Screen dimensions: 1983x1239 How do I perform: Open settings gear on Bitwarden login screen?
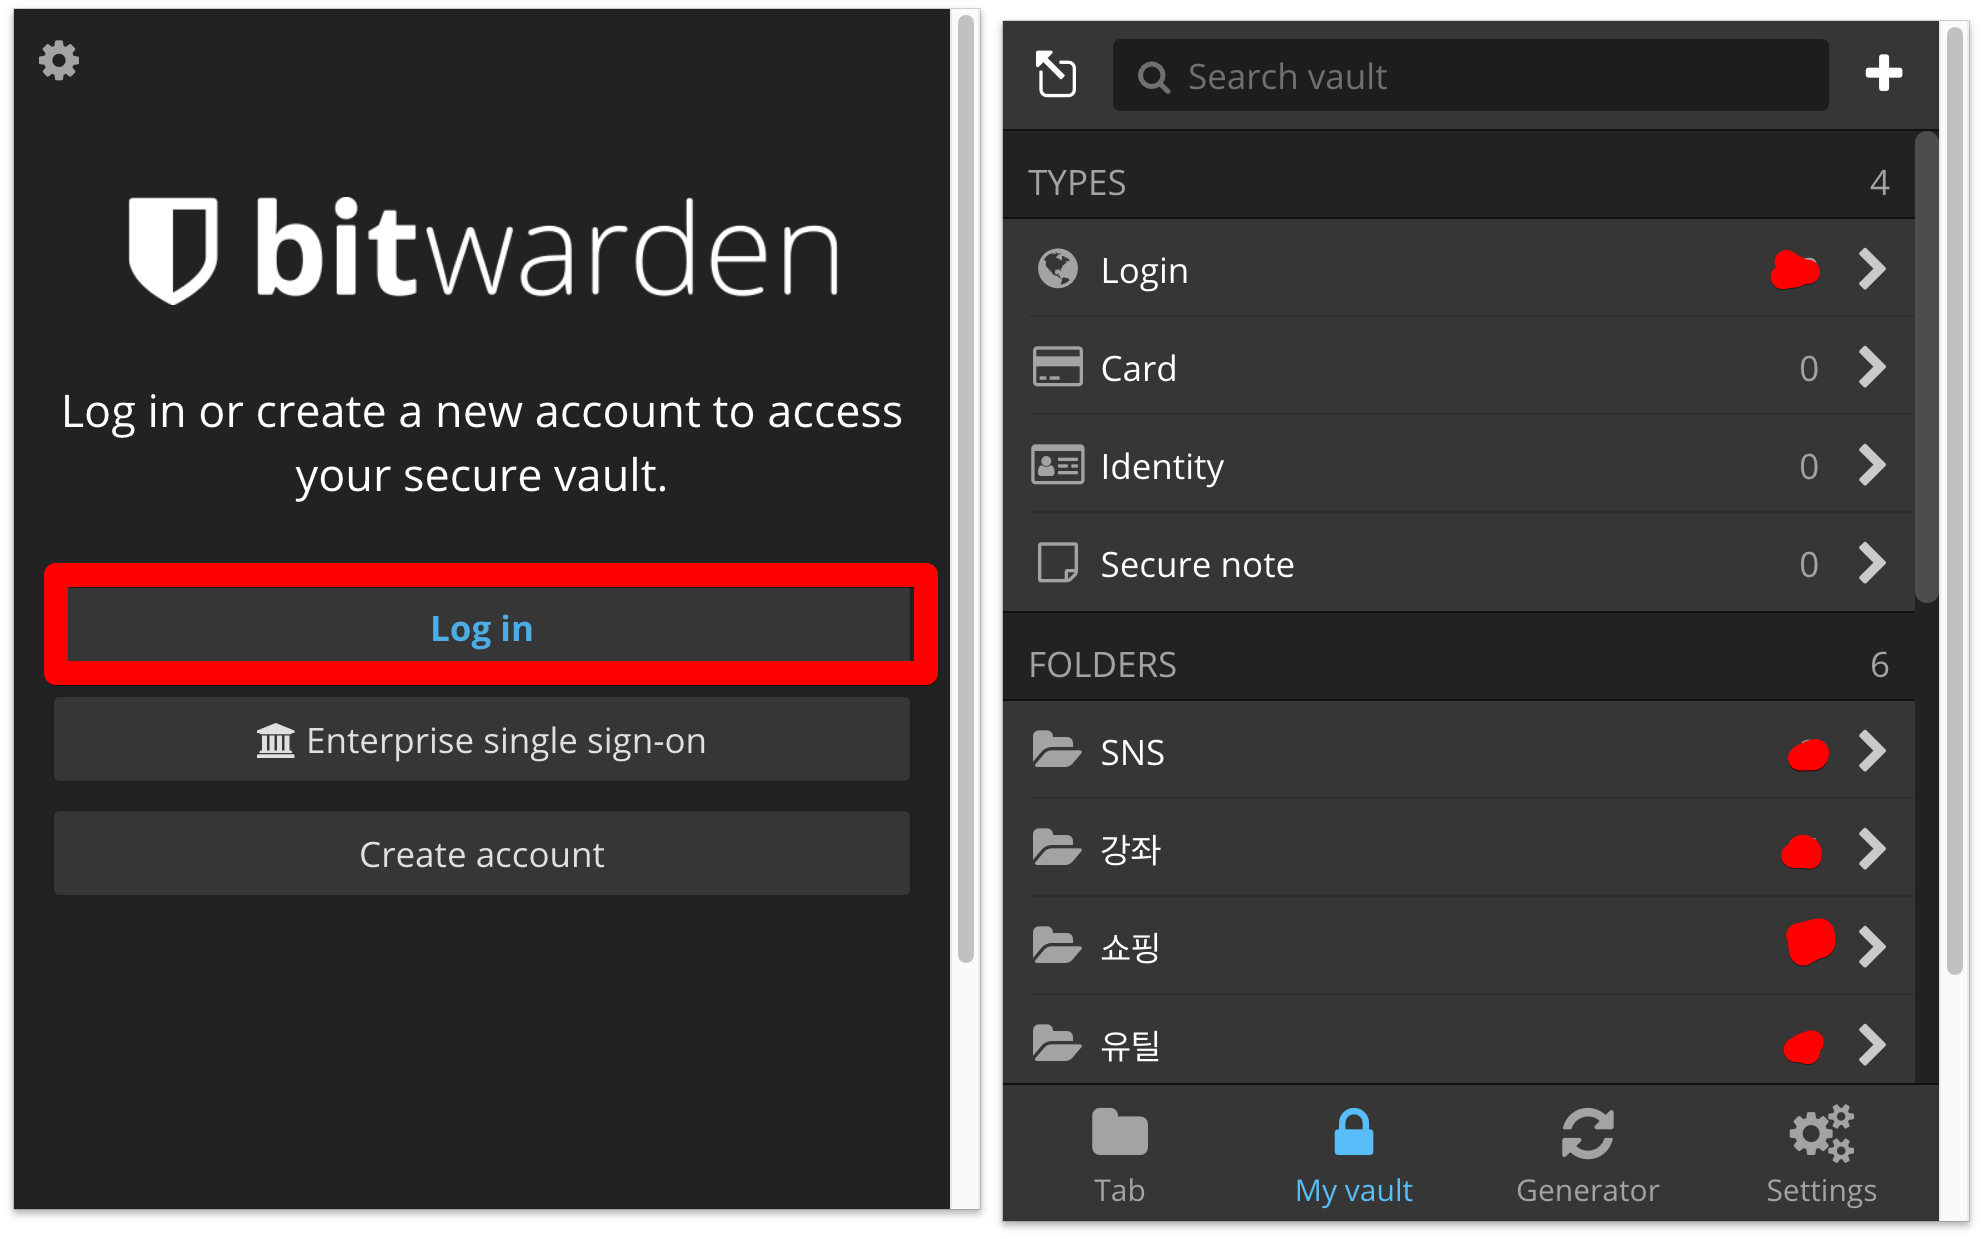(59, 61)
